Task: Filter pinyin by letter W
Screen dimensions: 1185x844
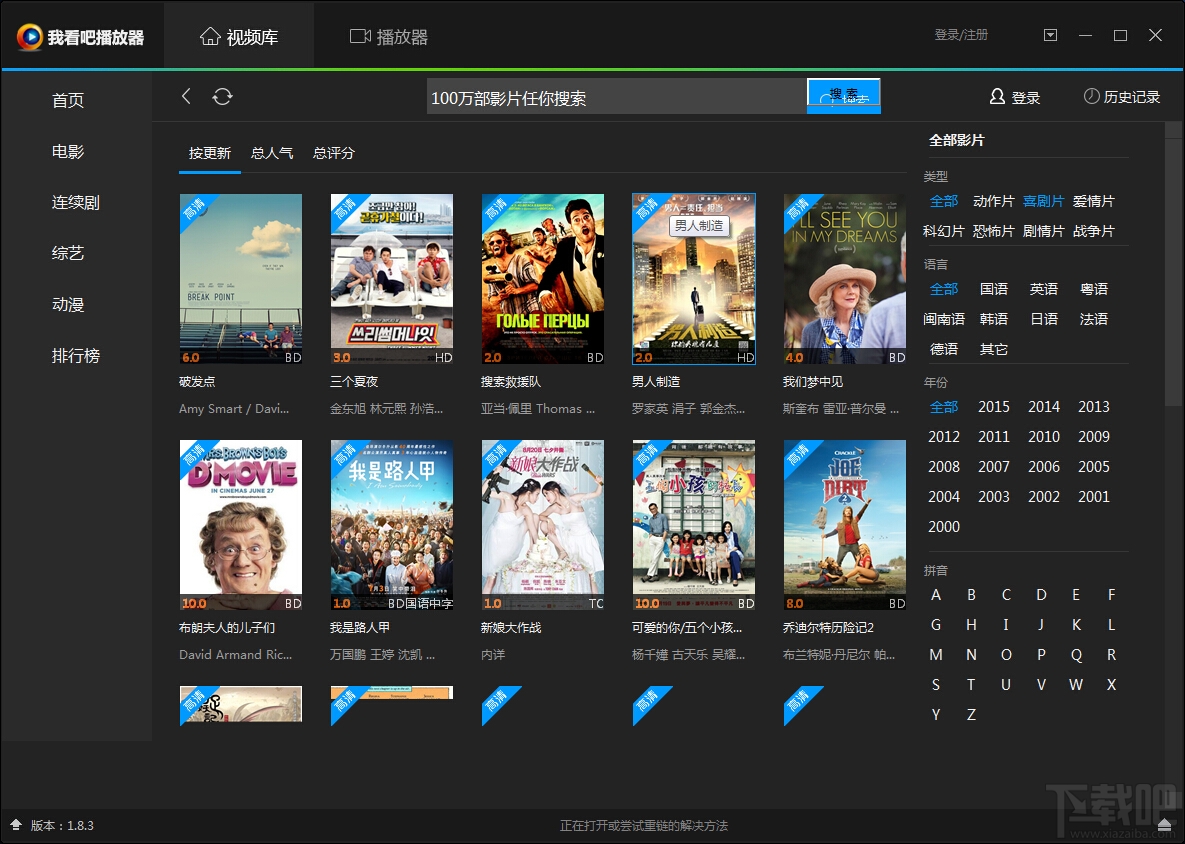Action: 1075,685
